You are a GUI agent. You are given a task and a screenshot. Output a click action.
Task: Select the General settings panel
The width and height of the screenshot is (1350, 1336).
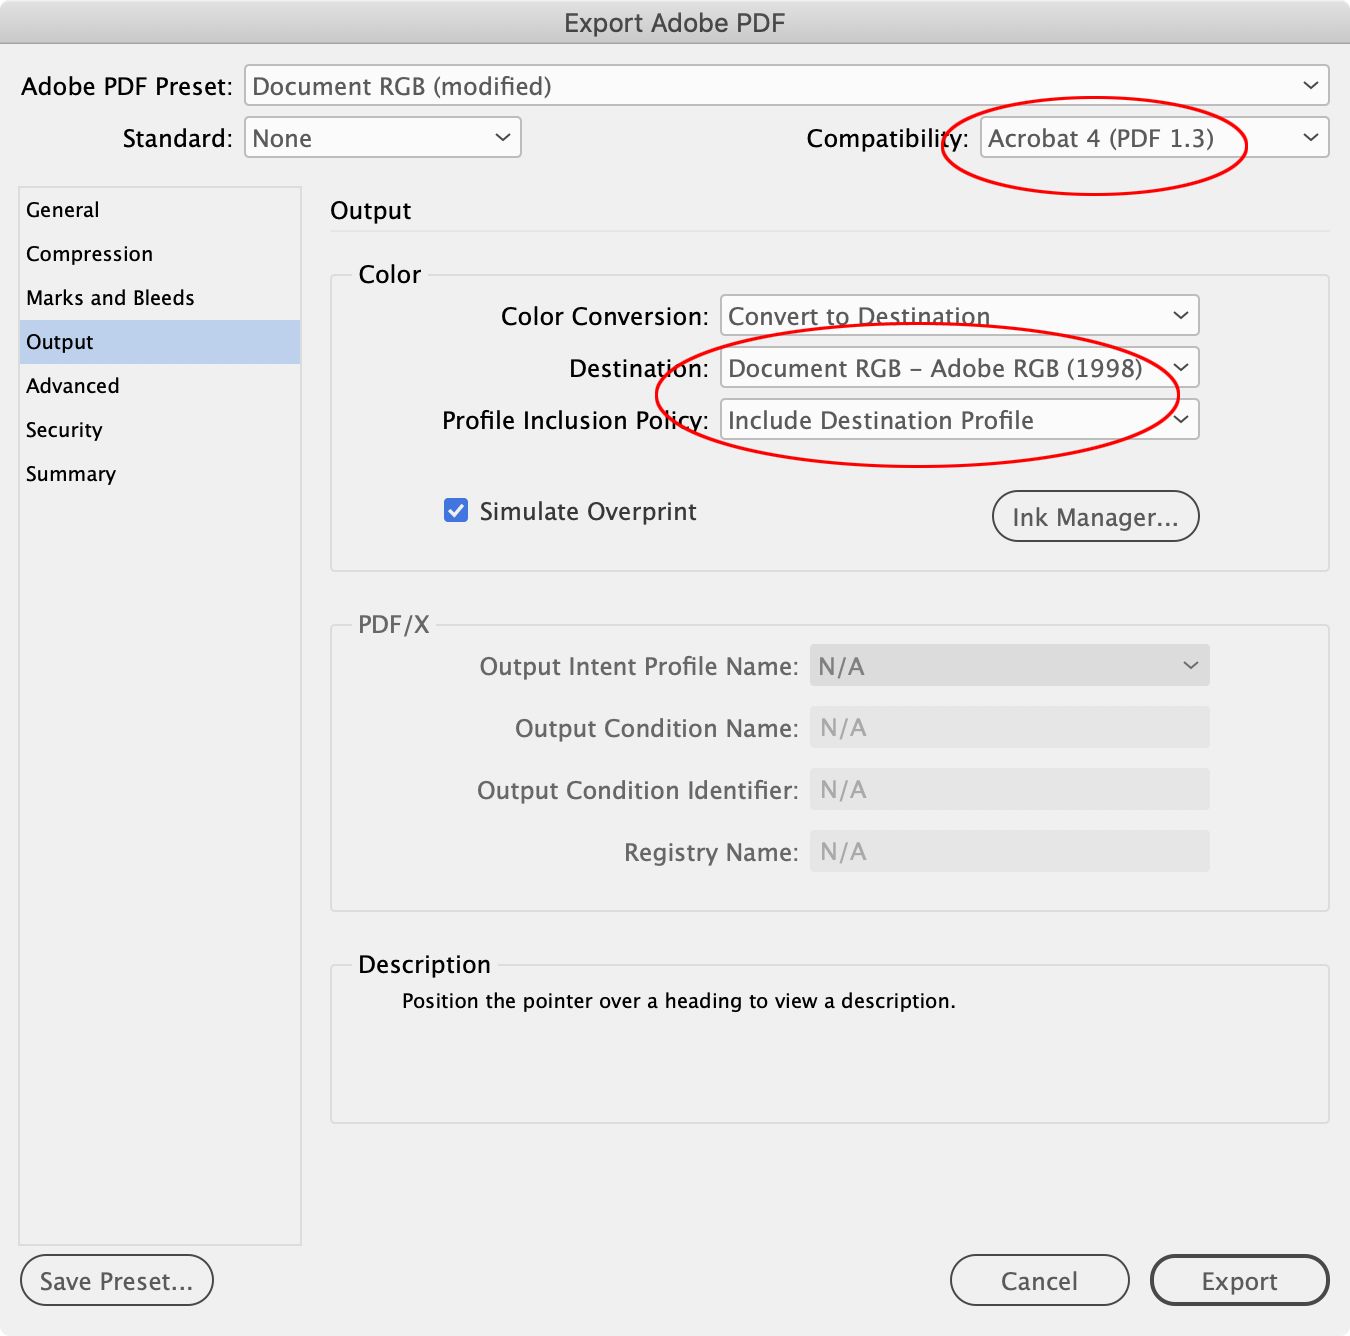(62, 209)
